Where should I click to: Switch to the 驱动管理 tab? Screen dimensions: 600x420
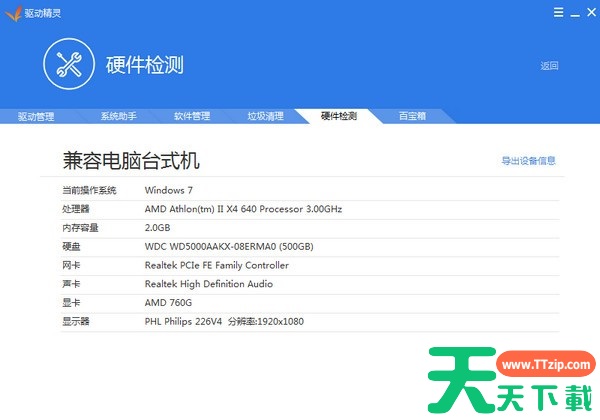(36, 116)
